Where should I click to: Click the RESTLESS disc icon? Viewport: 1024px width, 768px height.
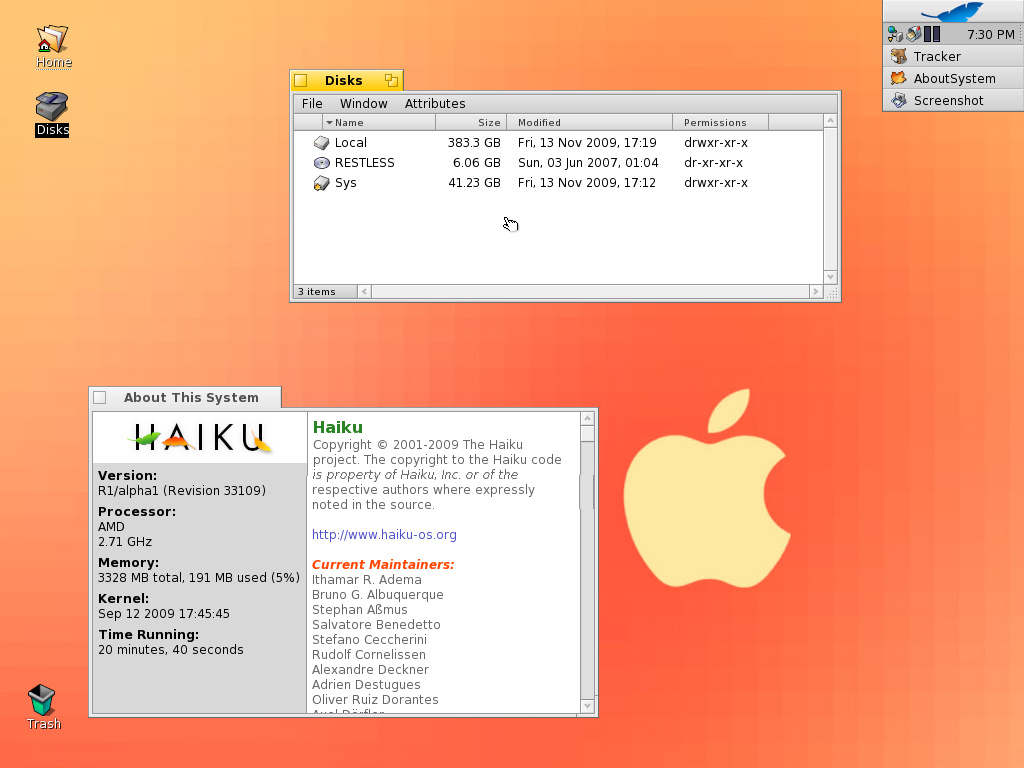[x=321, y=163]
